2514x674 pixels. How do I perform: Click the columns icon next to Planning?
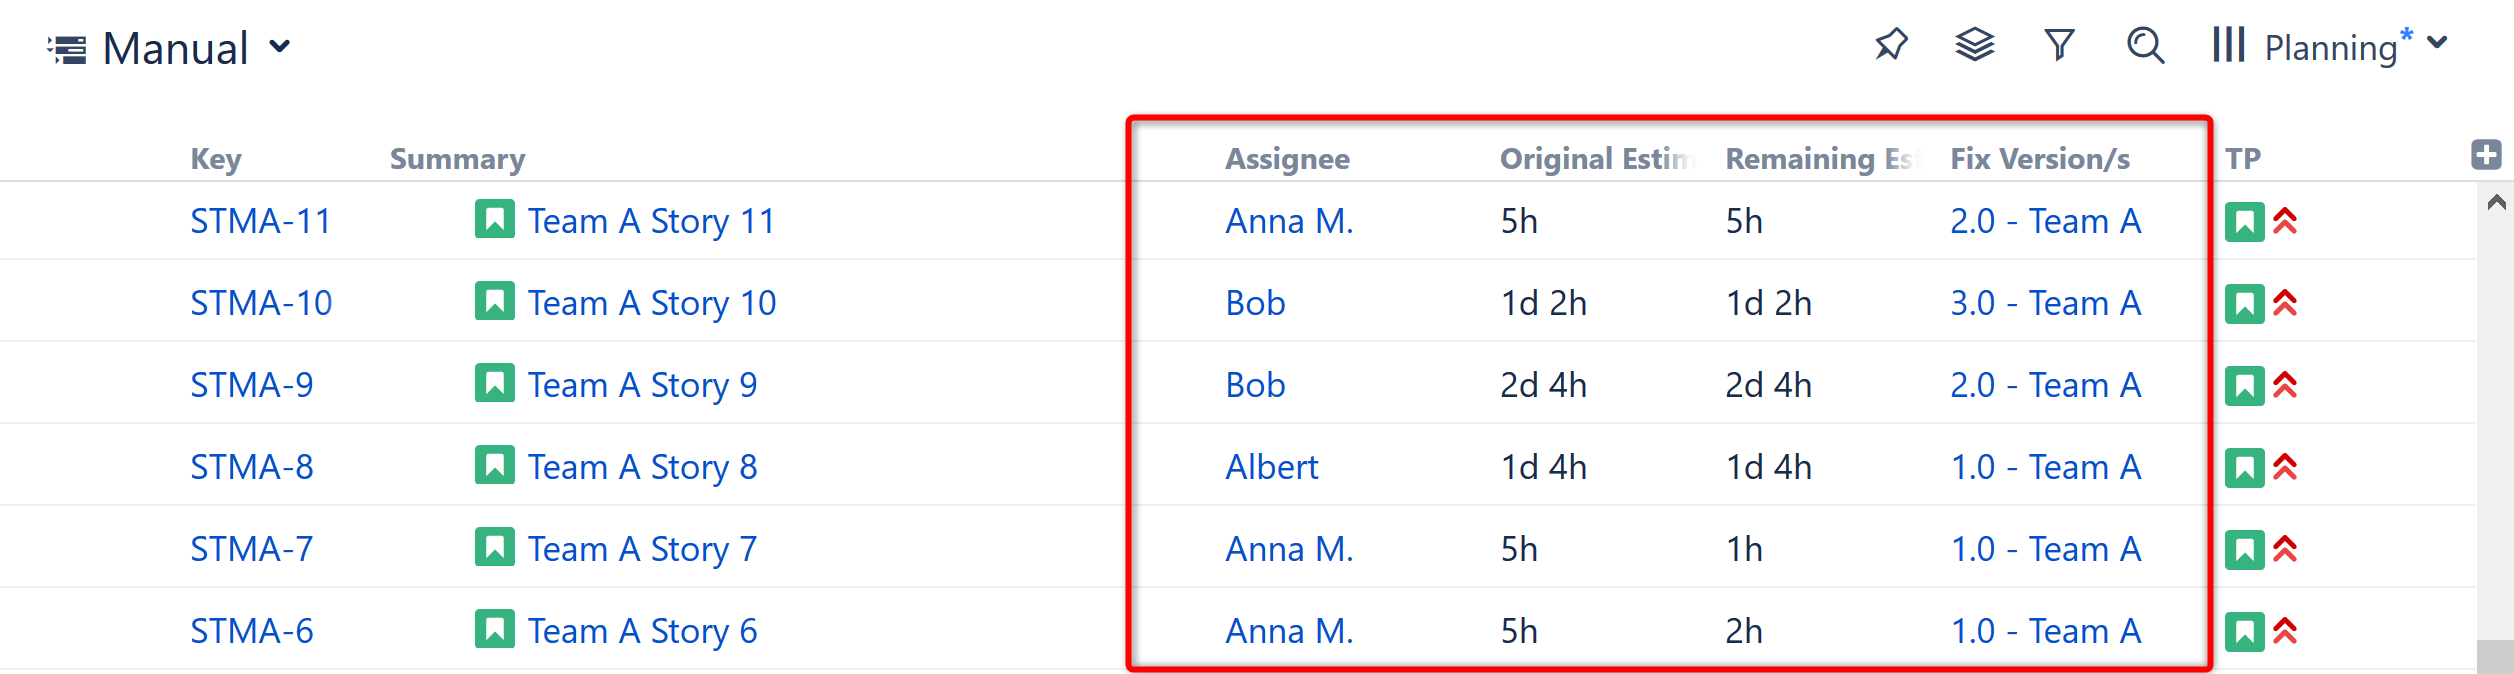click(x=2229, y=45)
